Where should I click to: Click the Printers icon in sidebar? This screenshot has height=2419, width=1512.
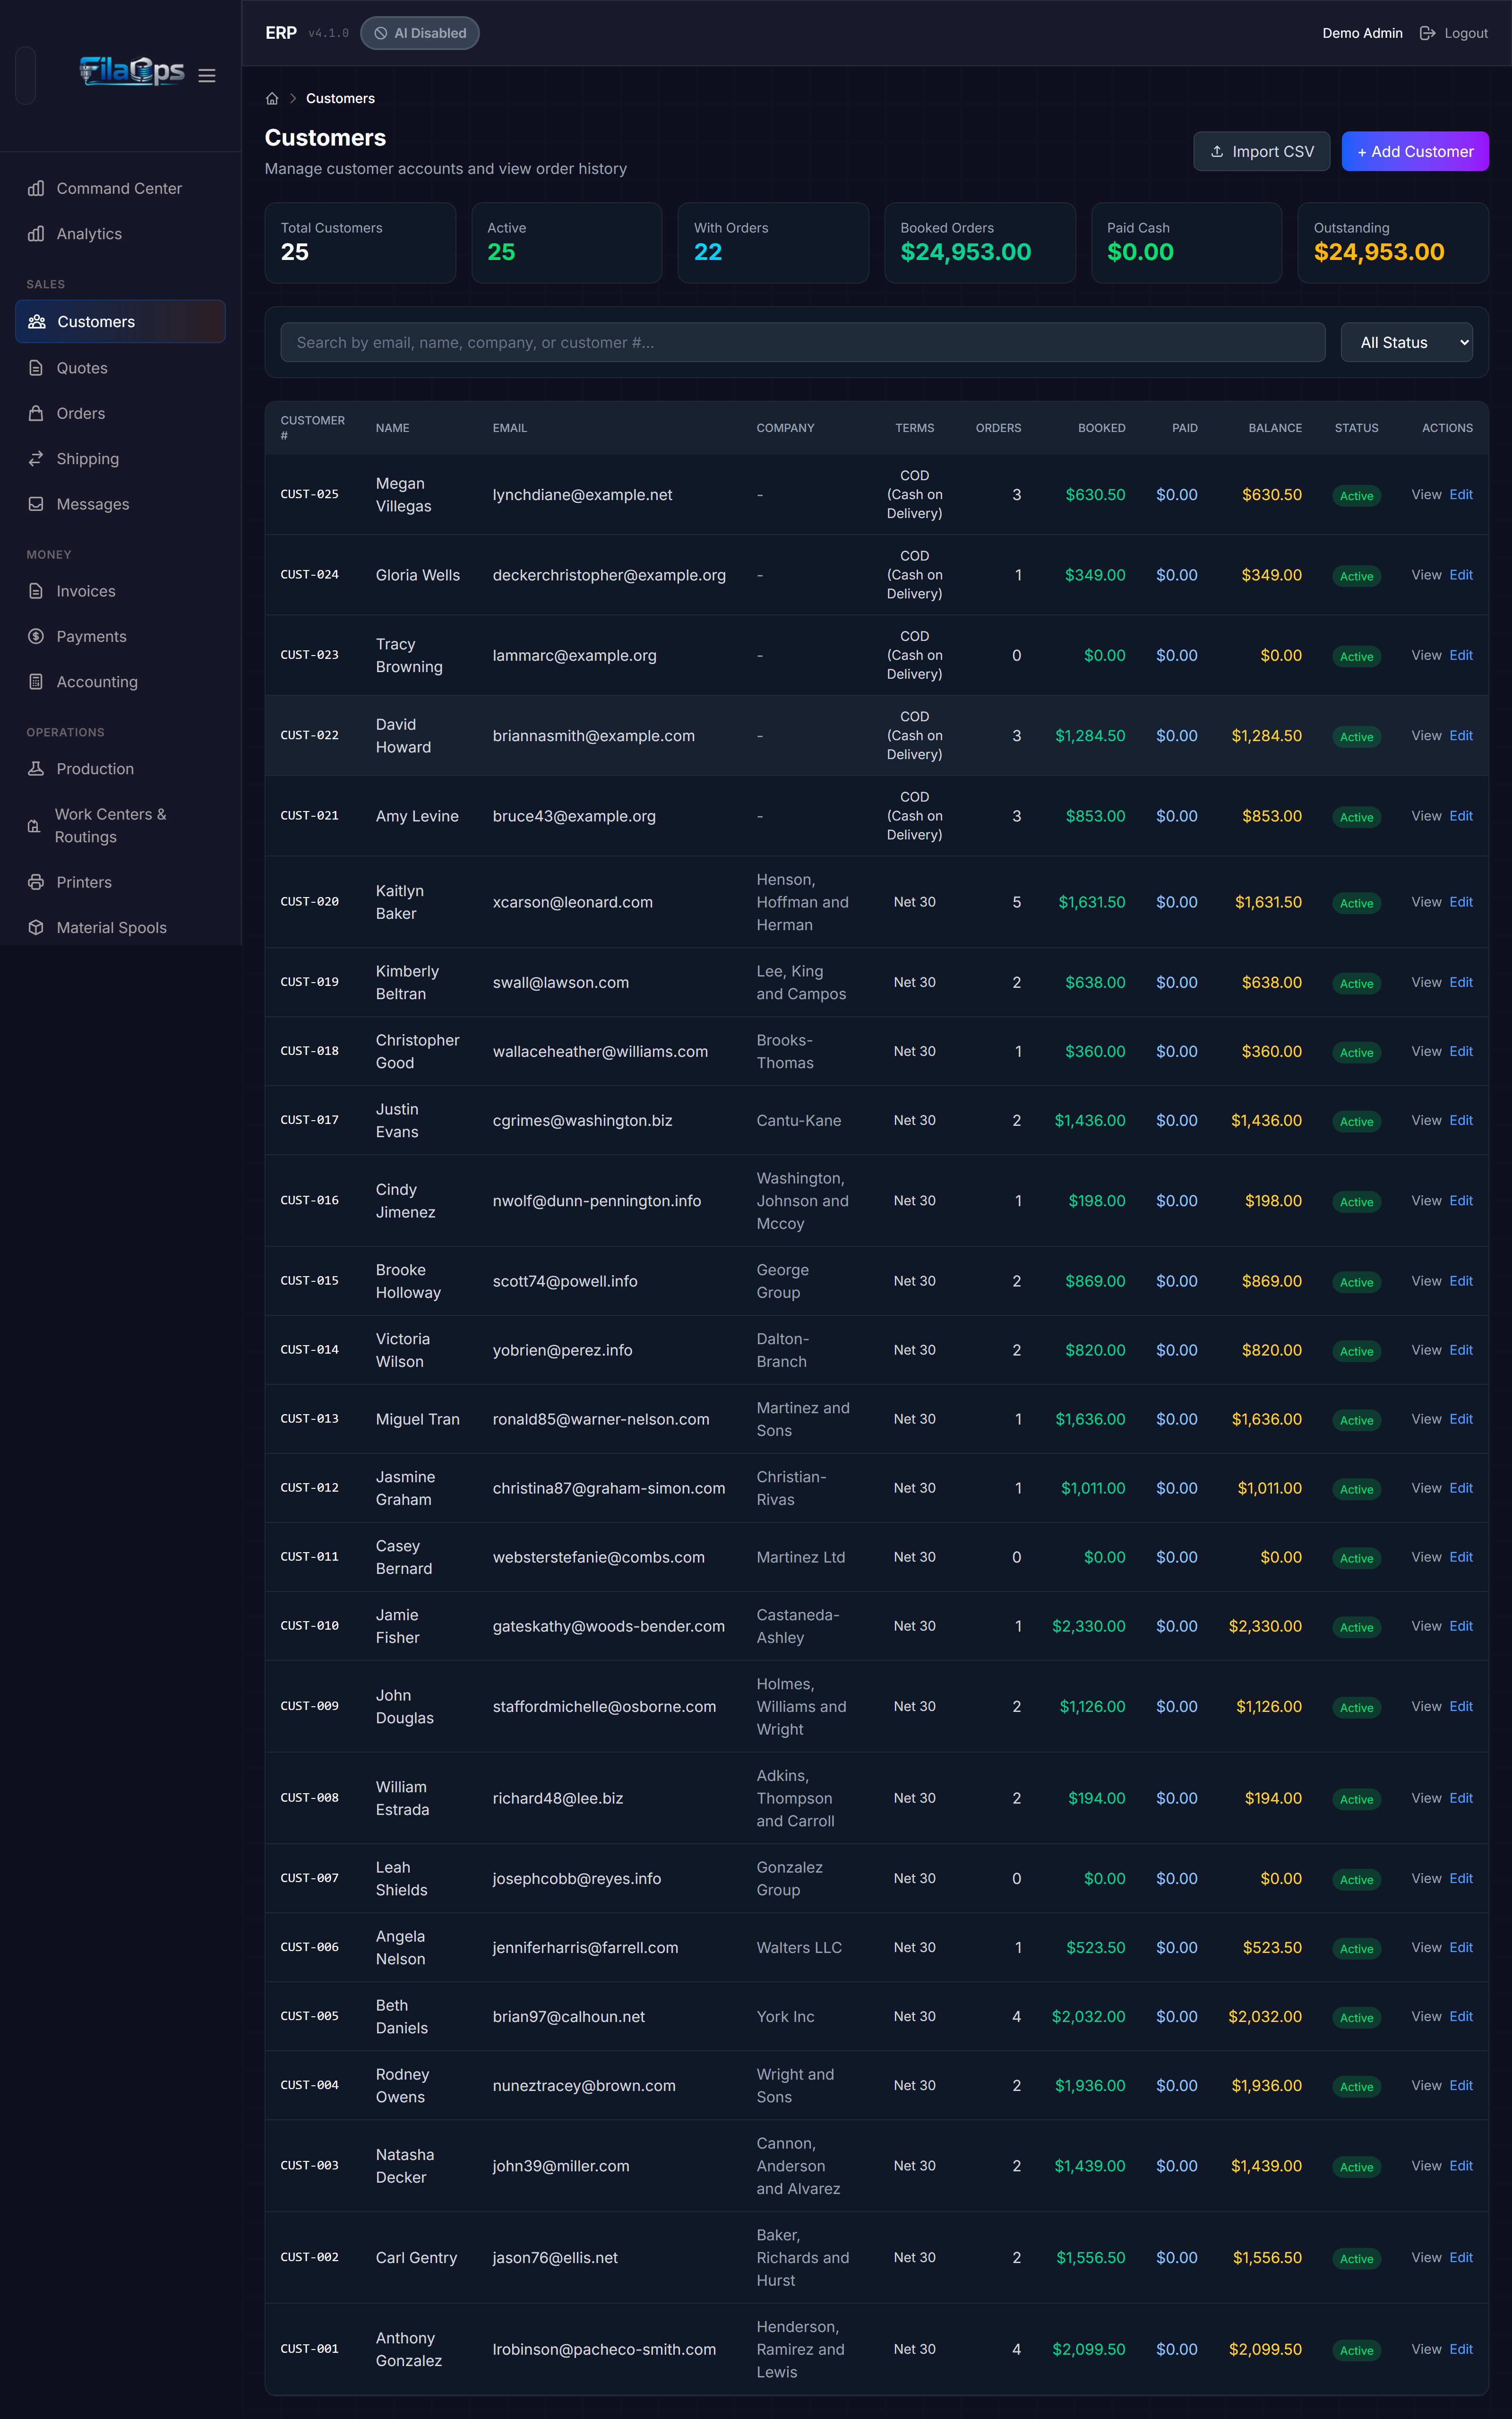pos(36,882)
